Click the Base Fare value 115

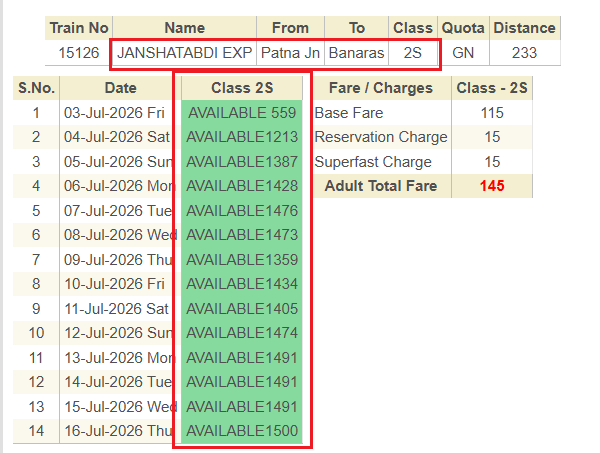pos(492,113)
